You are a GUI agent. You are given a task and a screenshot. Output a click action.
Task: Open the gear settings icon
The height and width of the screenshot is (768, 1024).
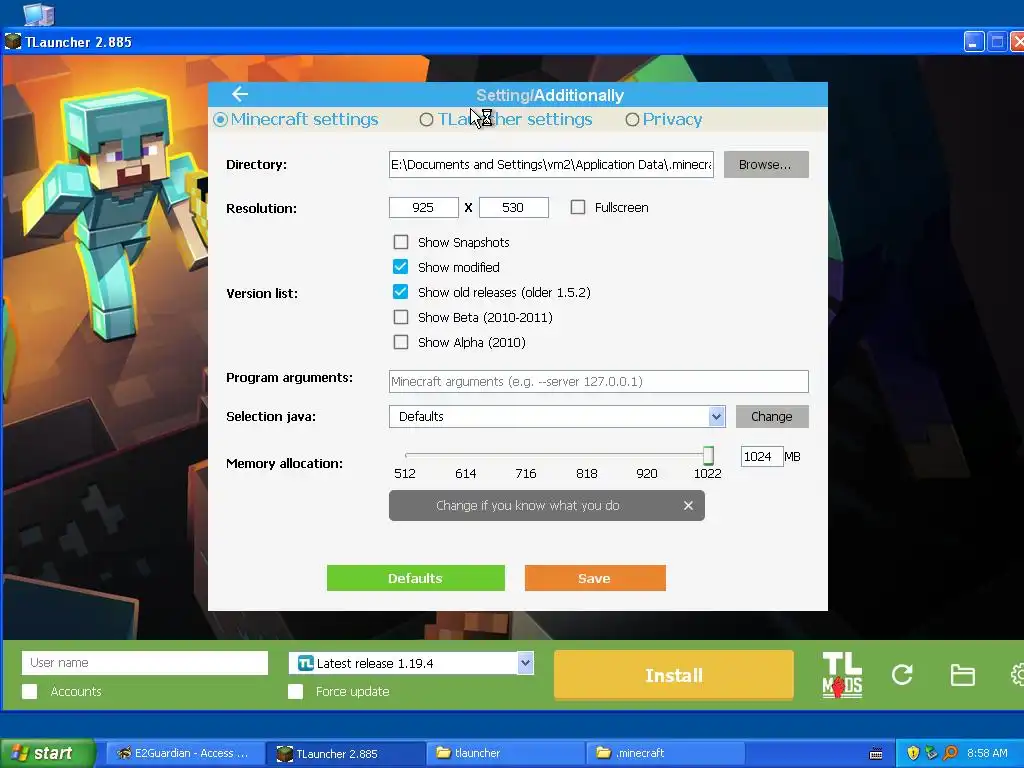pyautogui.click(x=1017, y=675)
